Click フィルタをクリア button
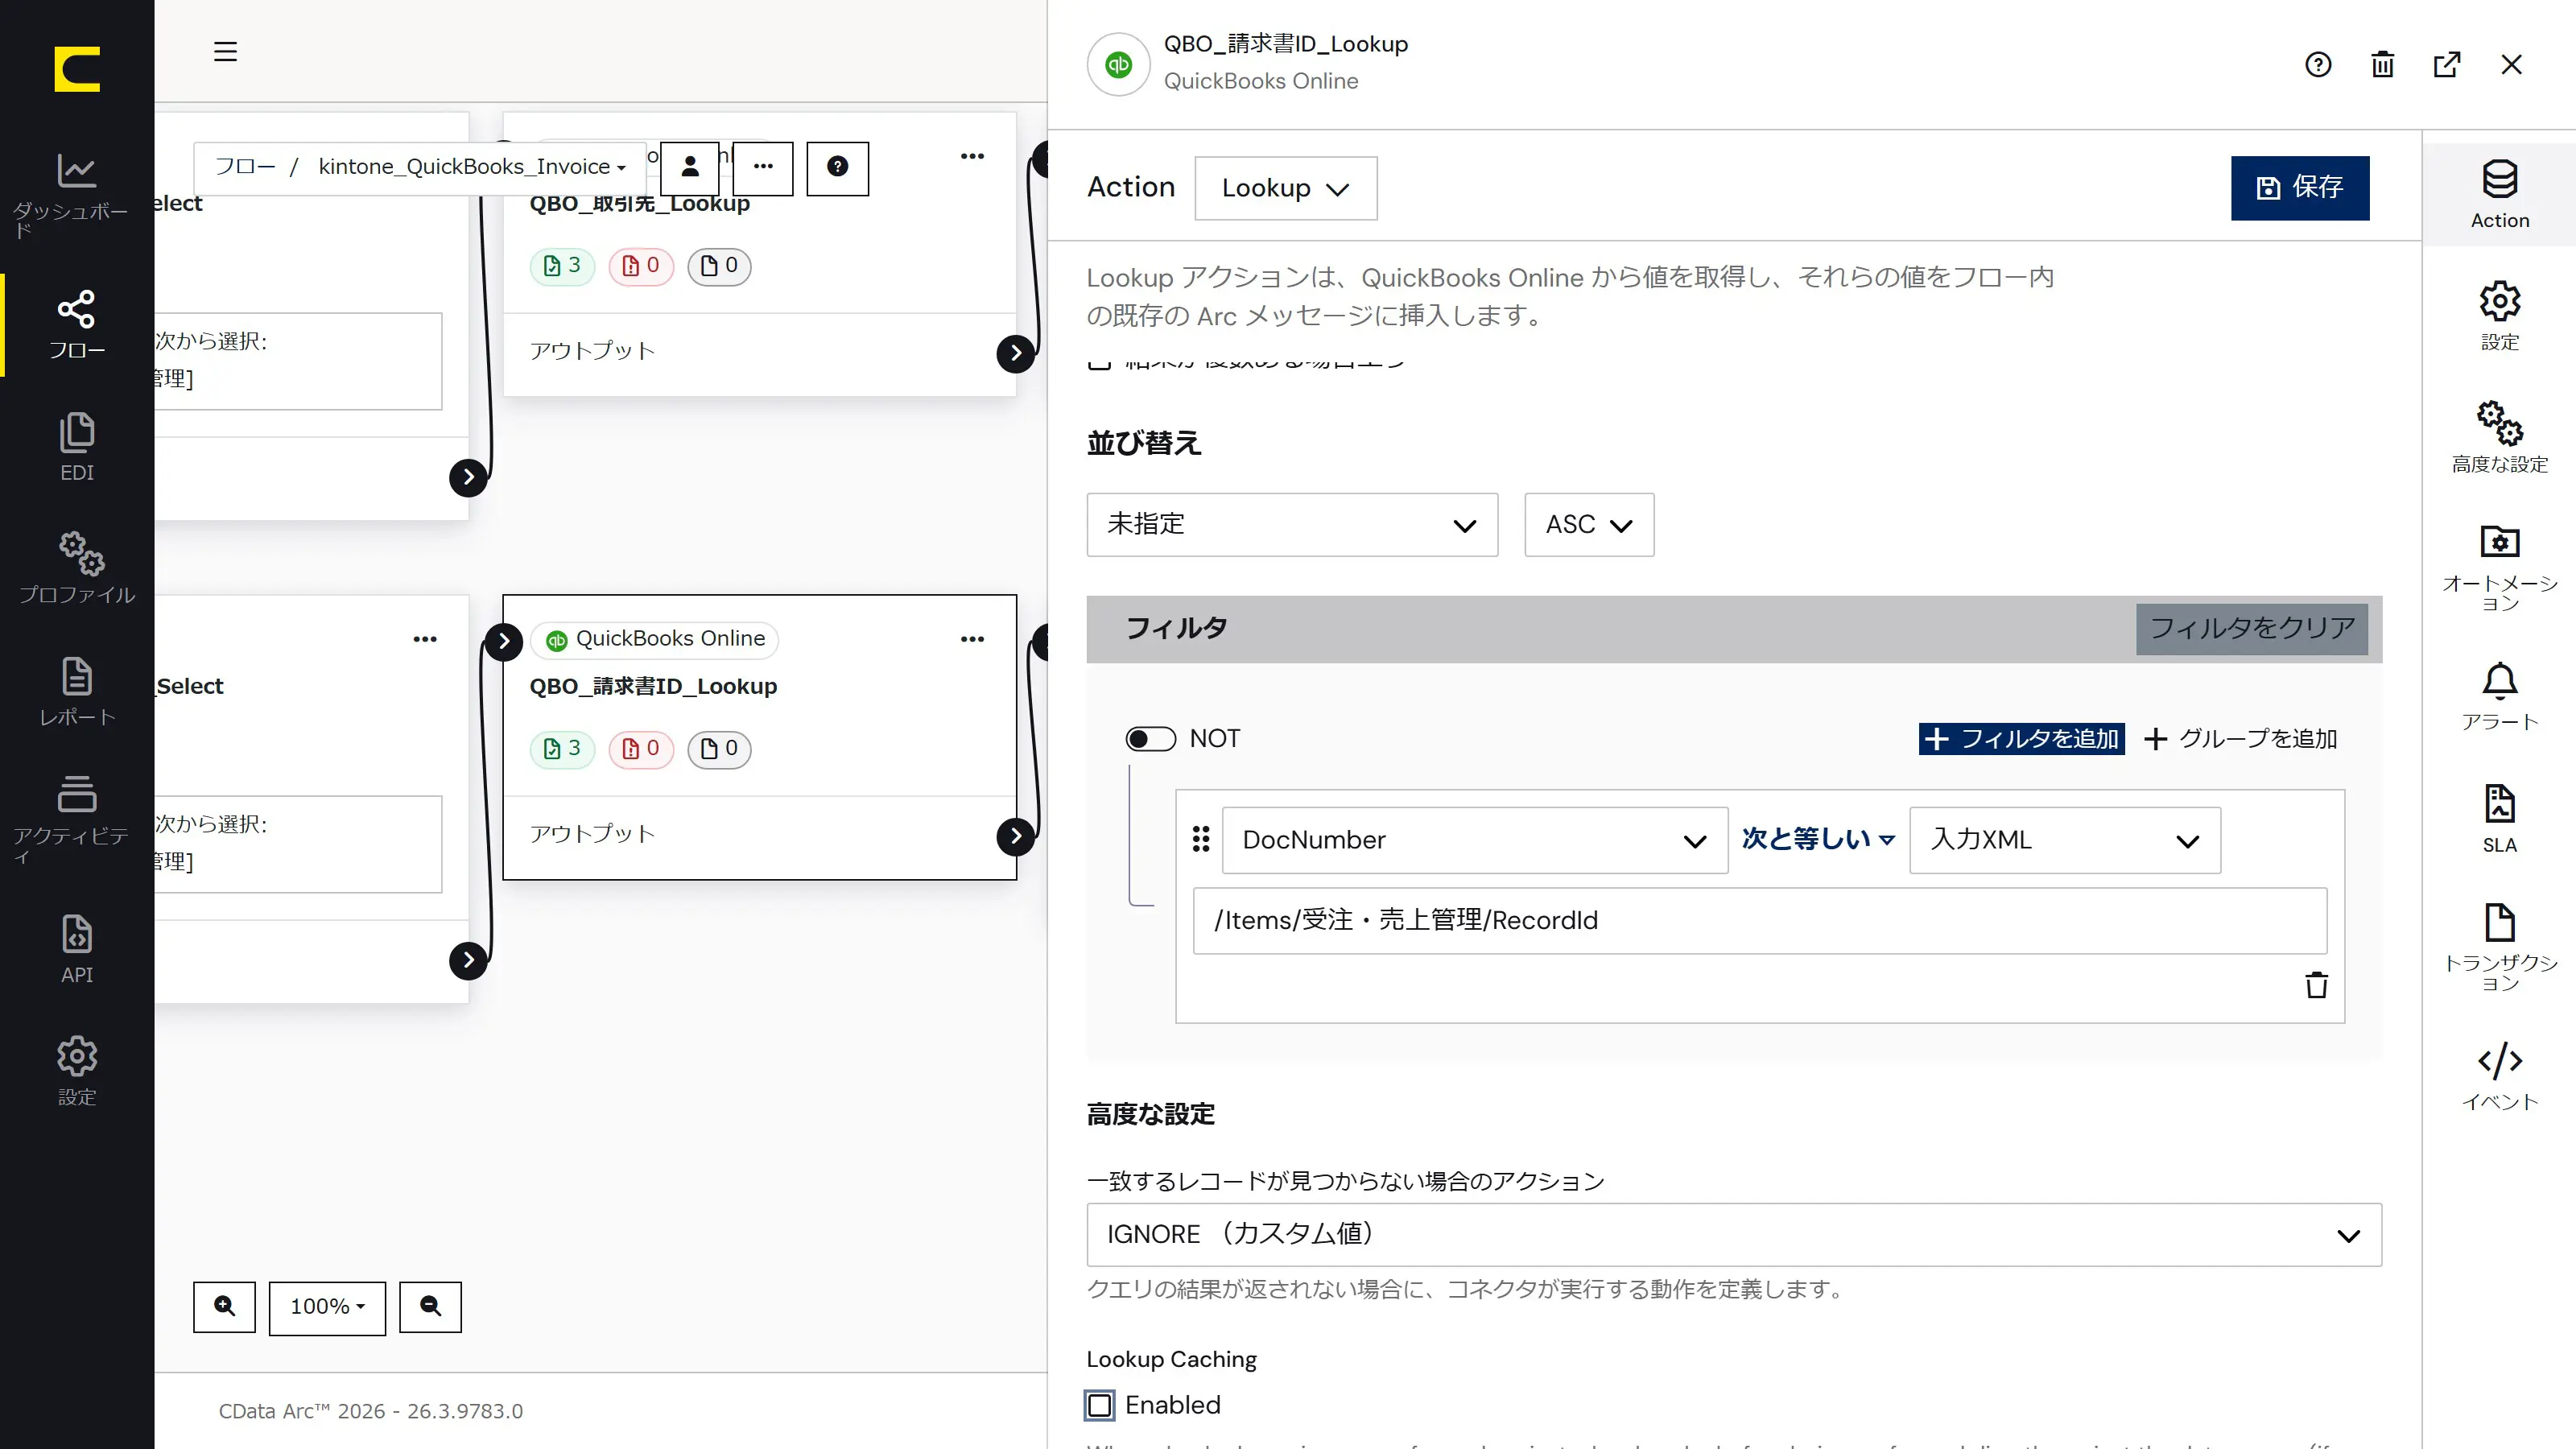This screenshot has height=1449, width=2576. [2251, 629]
